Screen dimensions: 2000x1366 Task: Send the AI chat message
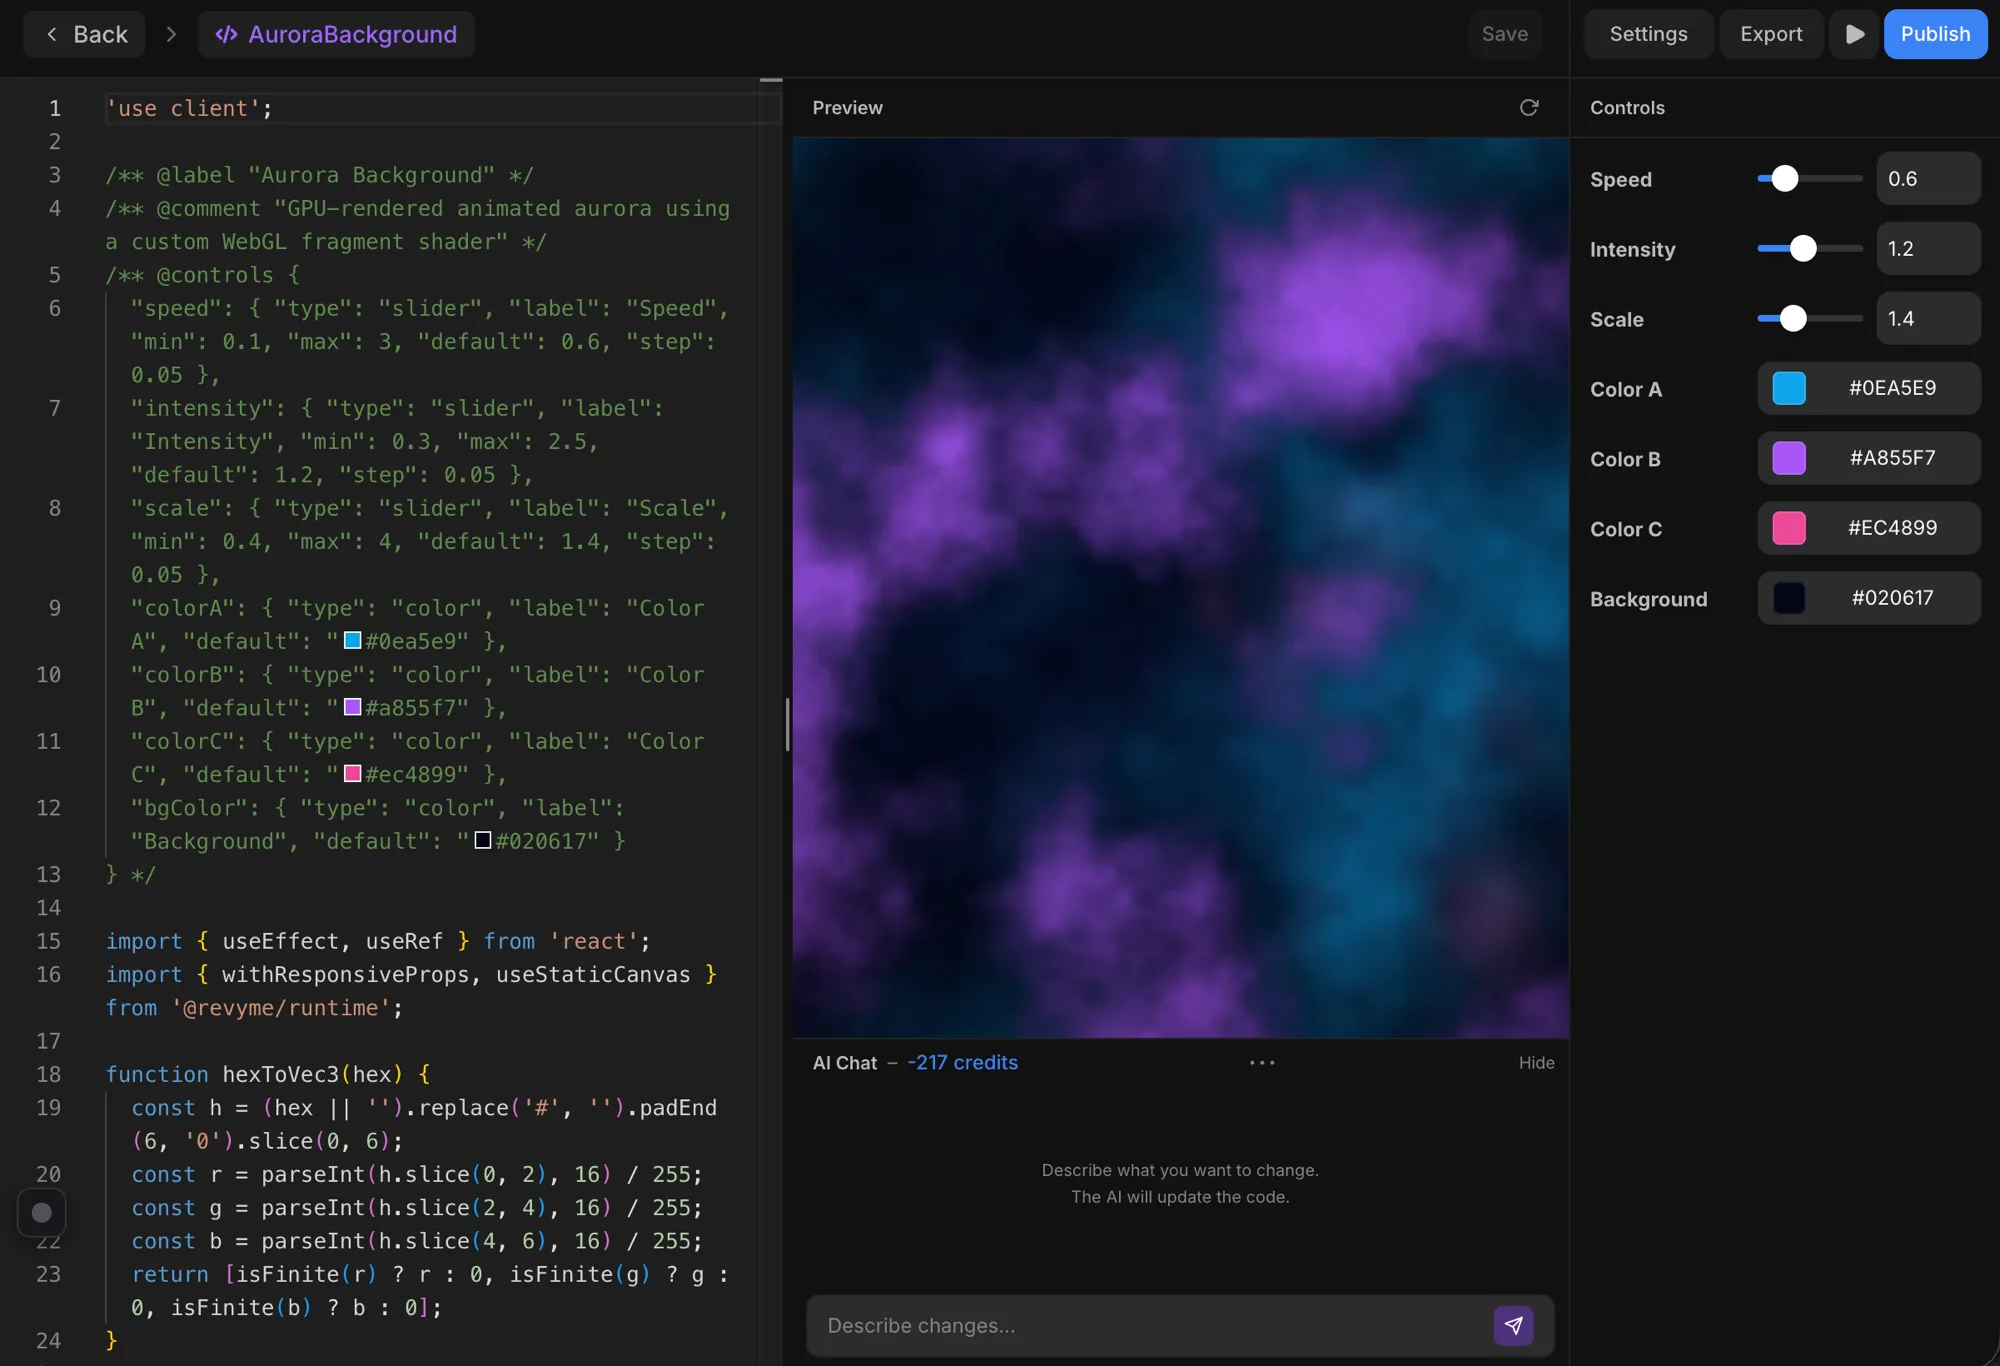point(1513,1326)
